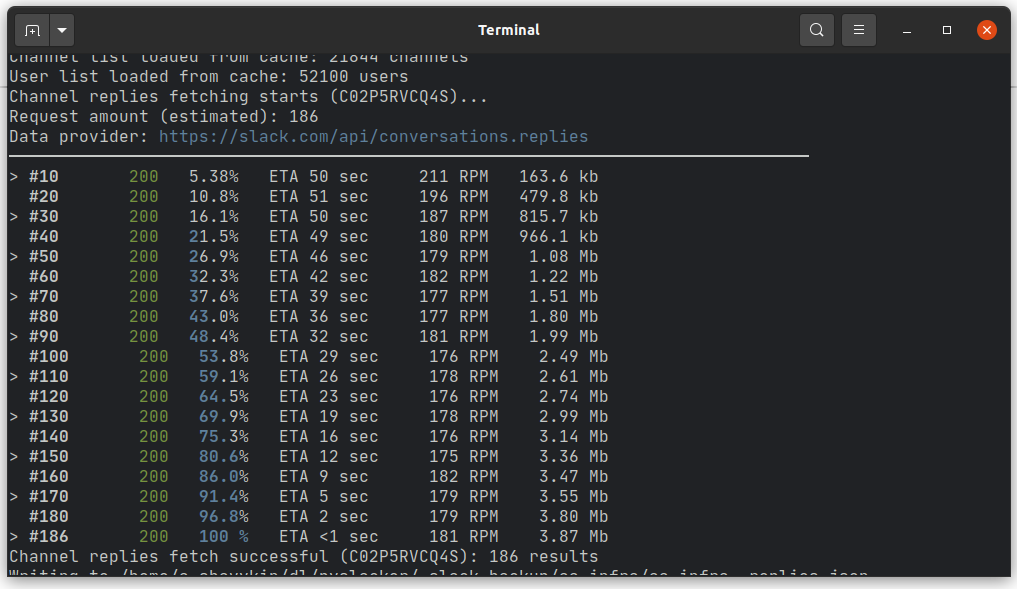Click "Channel replies fetch successful" result line

click(x=304, y=557)
